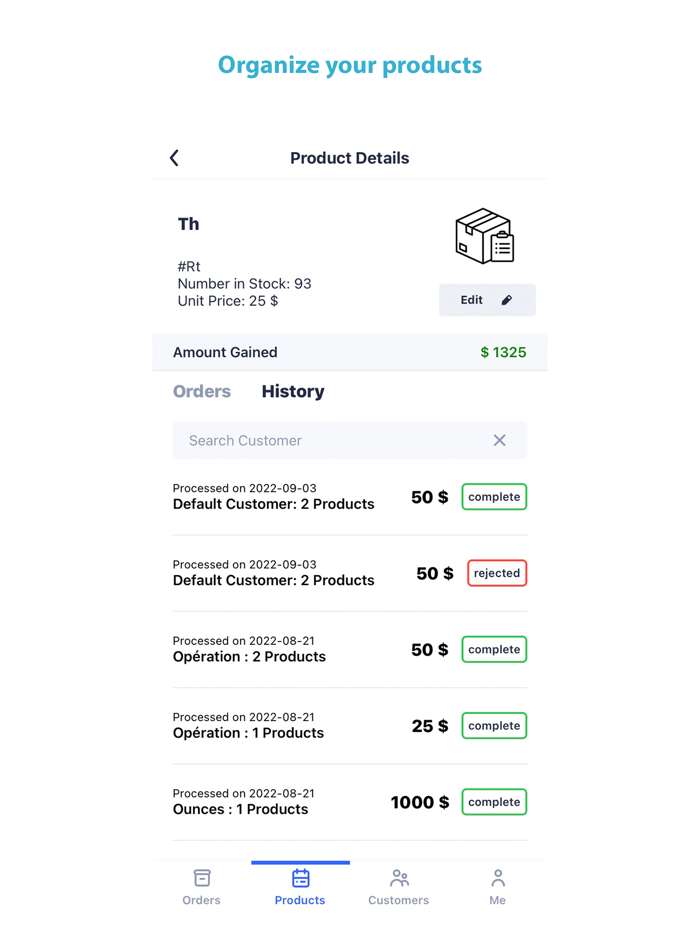Clear the search field using the X icon
Screen dimensions: 700x934
click(499, 440)
